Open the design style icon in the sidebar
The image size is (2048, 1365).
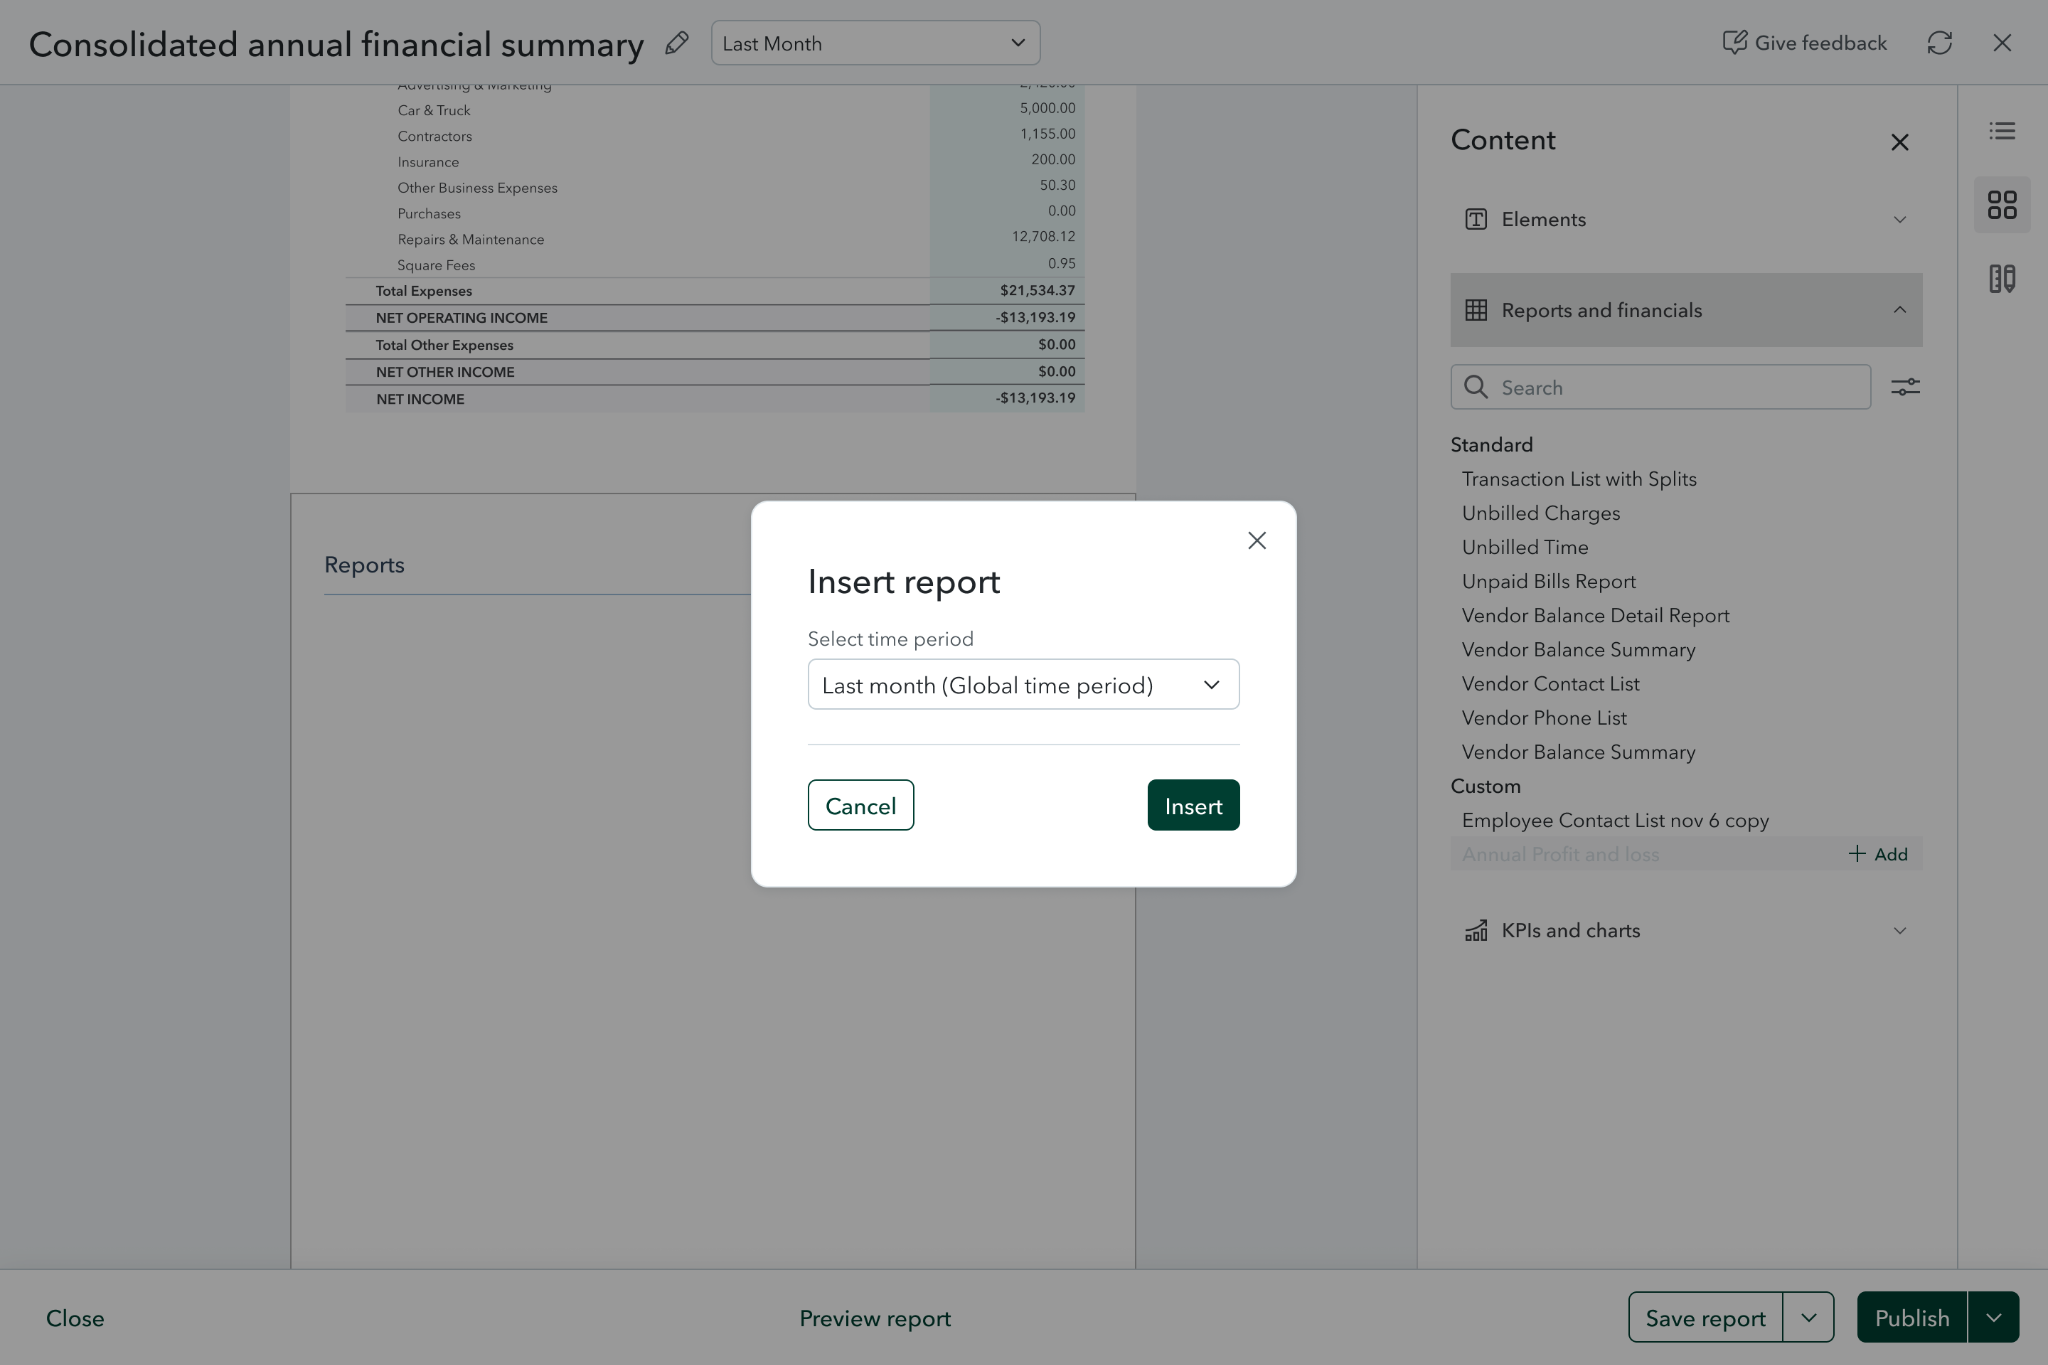[x=2002, y=279]
